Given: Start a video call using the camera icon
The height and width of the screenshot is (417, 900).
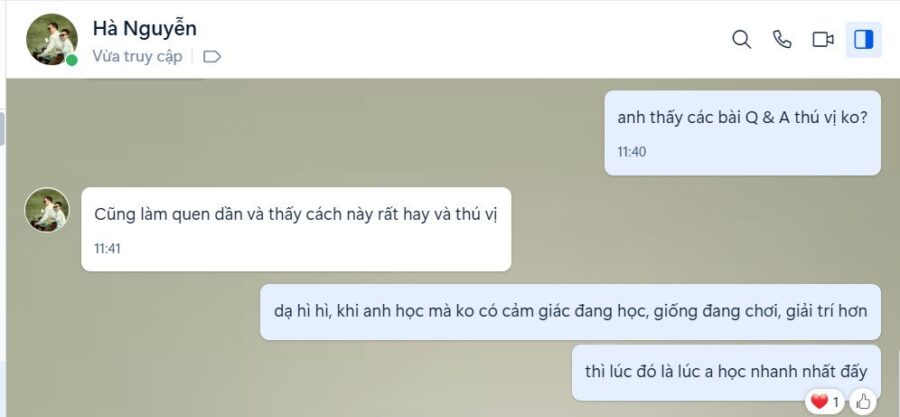Looking at the screenshot, I should point(823,40).
